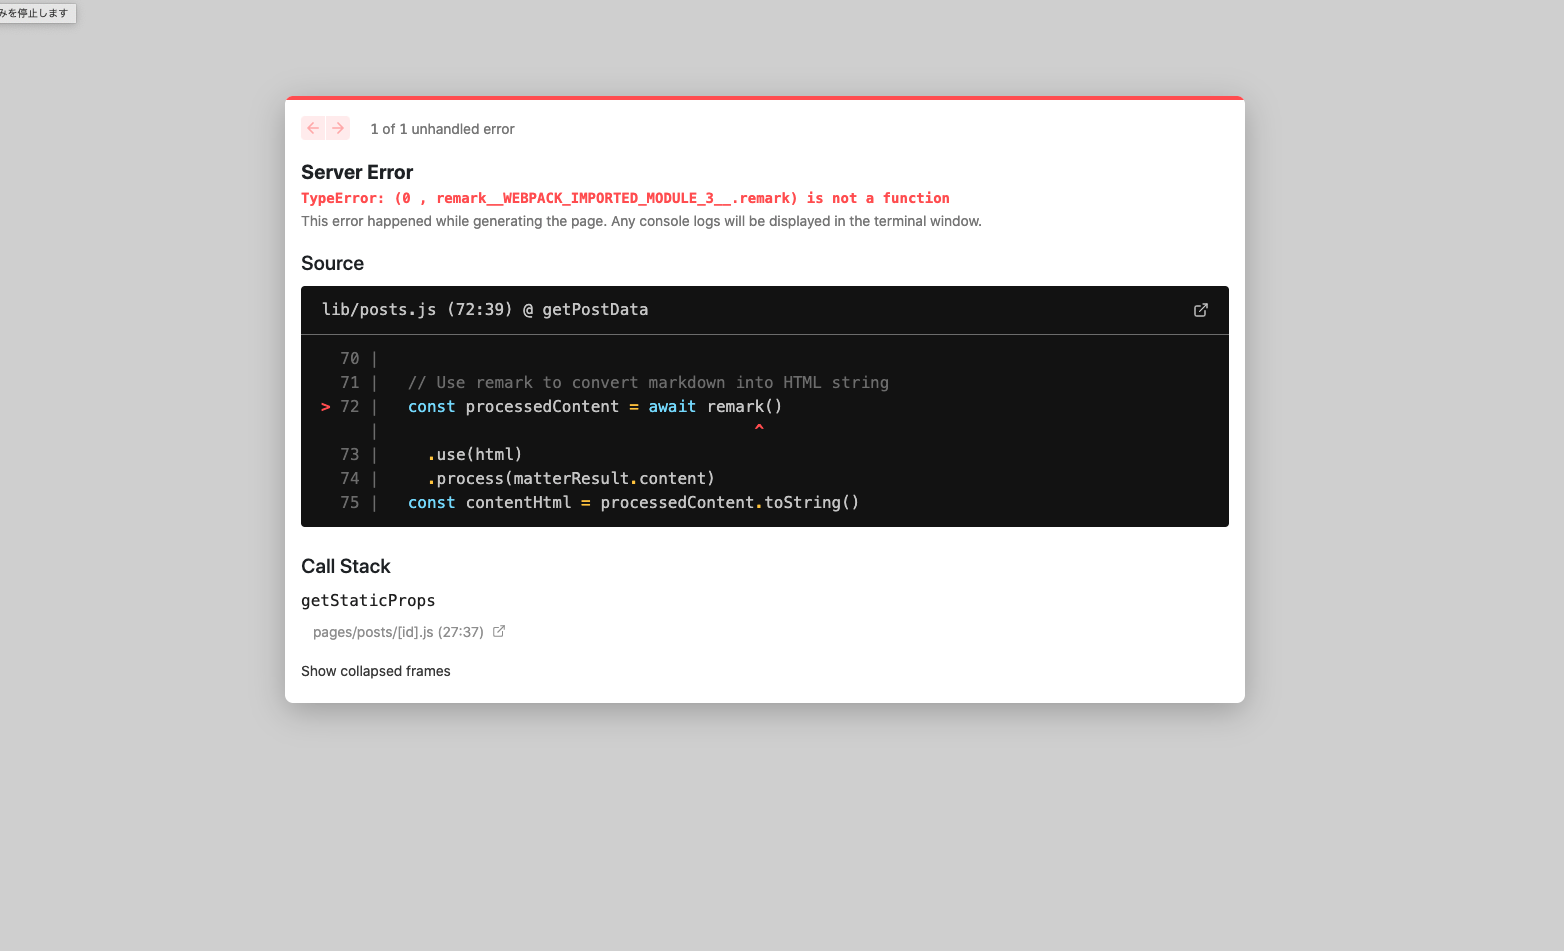Click the comment on code line 71
Screen dimensions: 1564x951
(648, 382)
